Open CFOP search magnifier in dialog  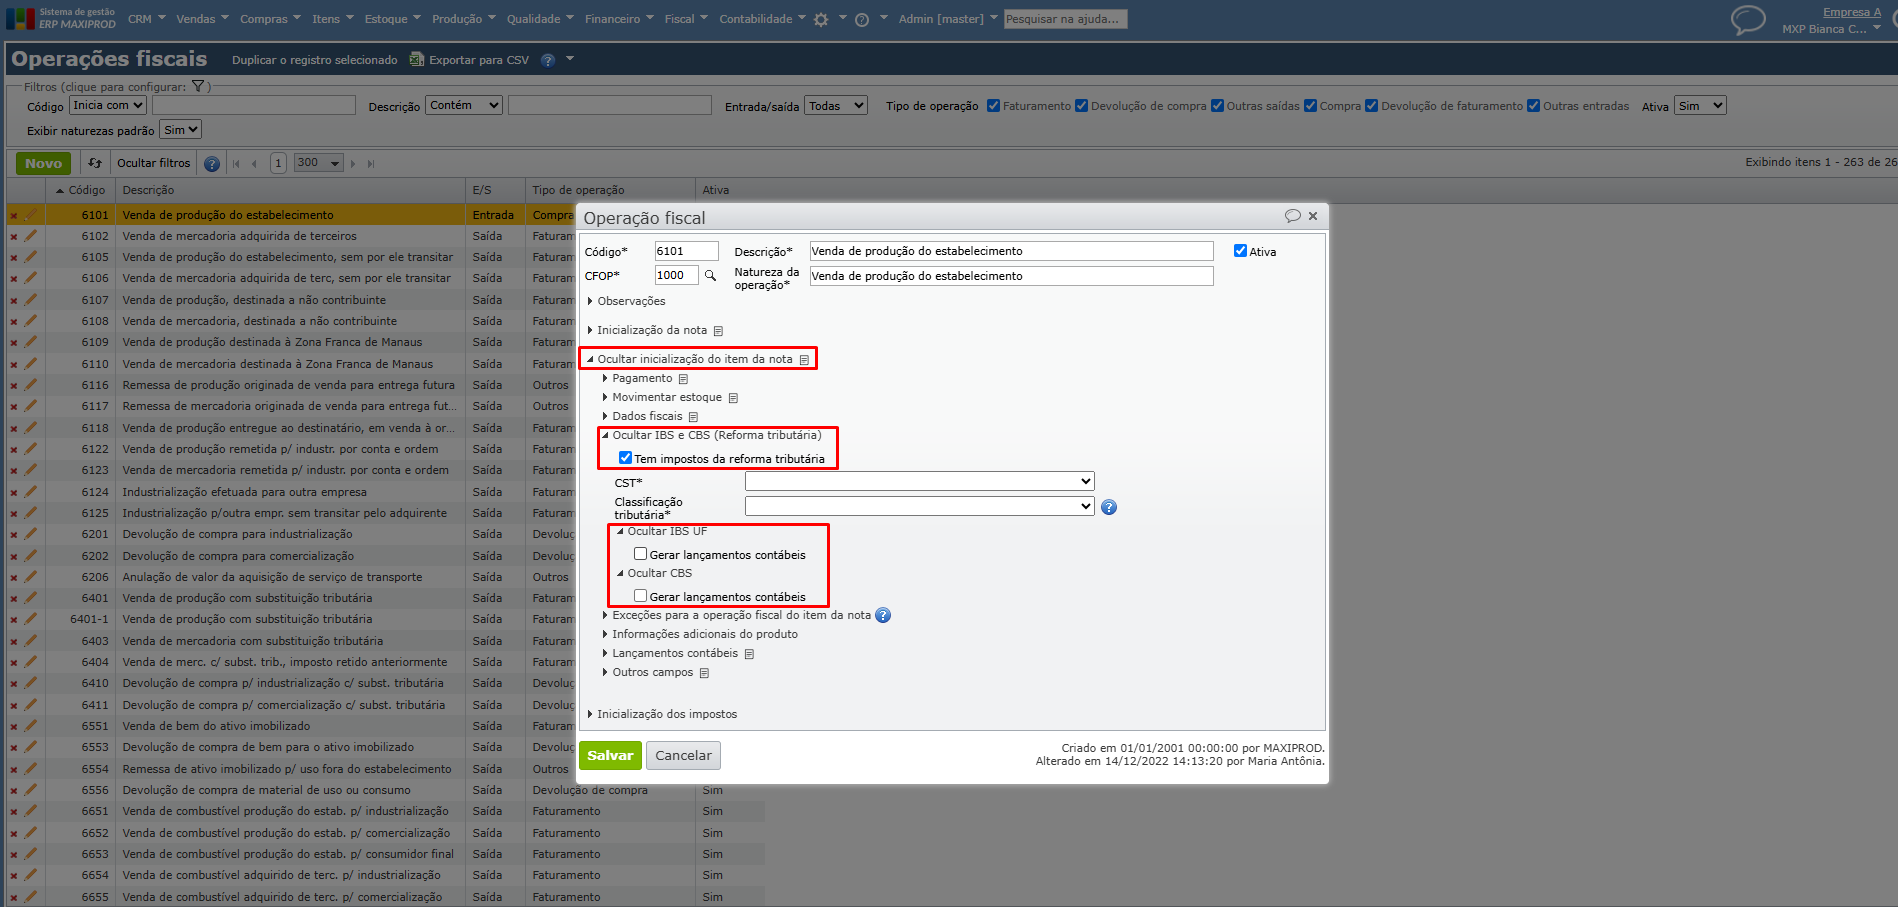point(710,276)
